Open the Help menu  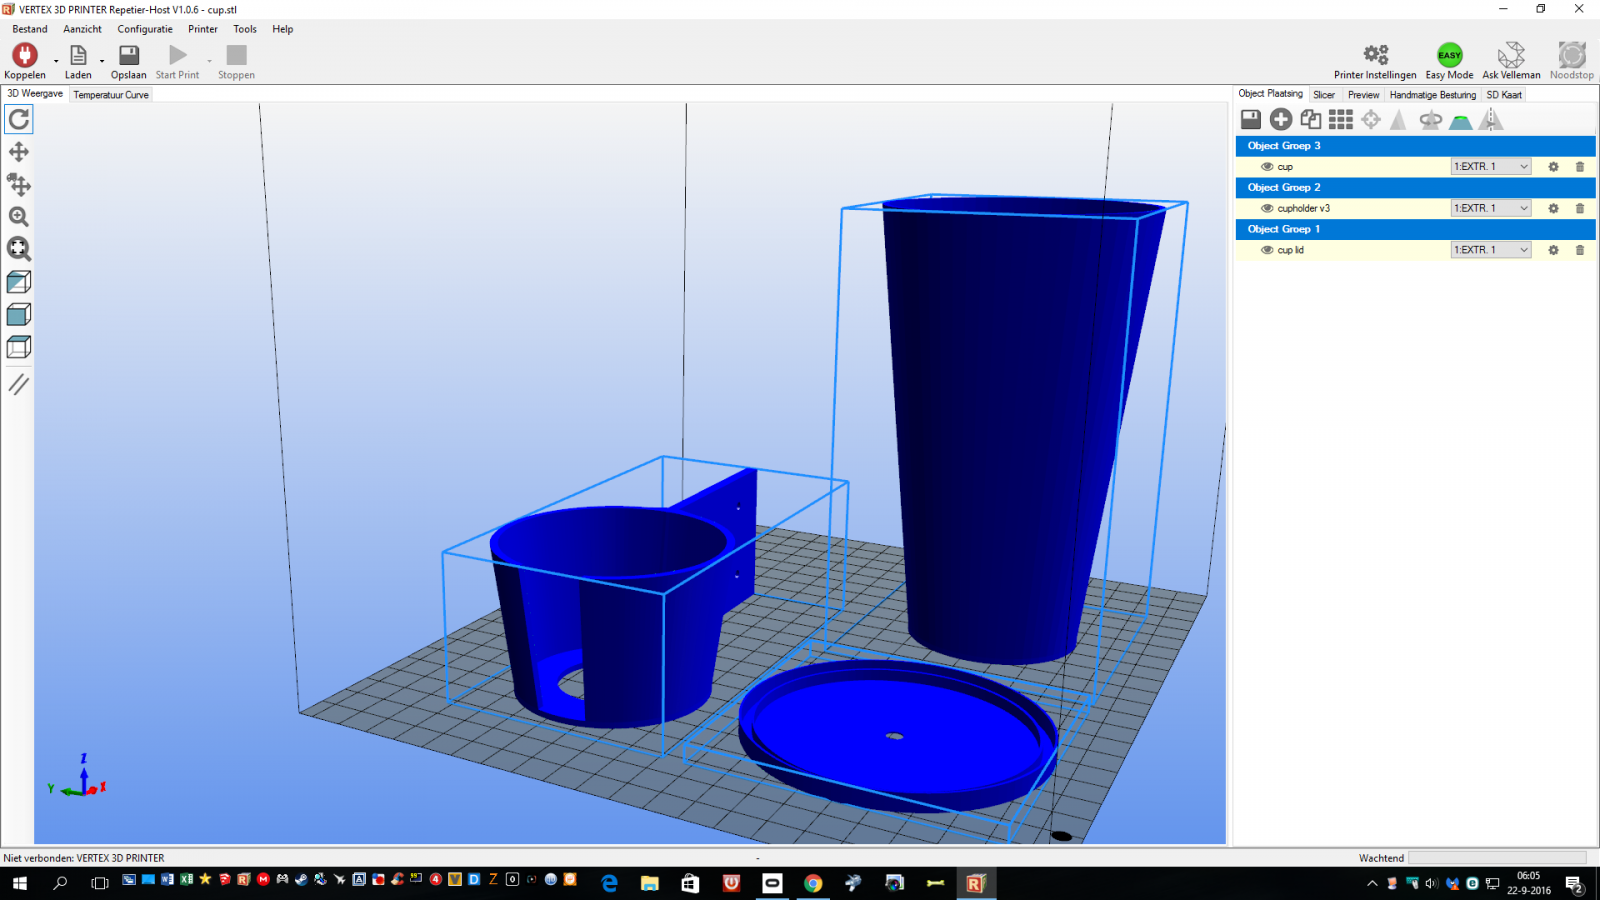[283, 29]
